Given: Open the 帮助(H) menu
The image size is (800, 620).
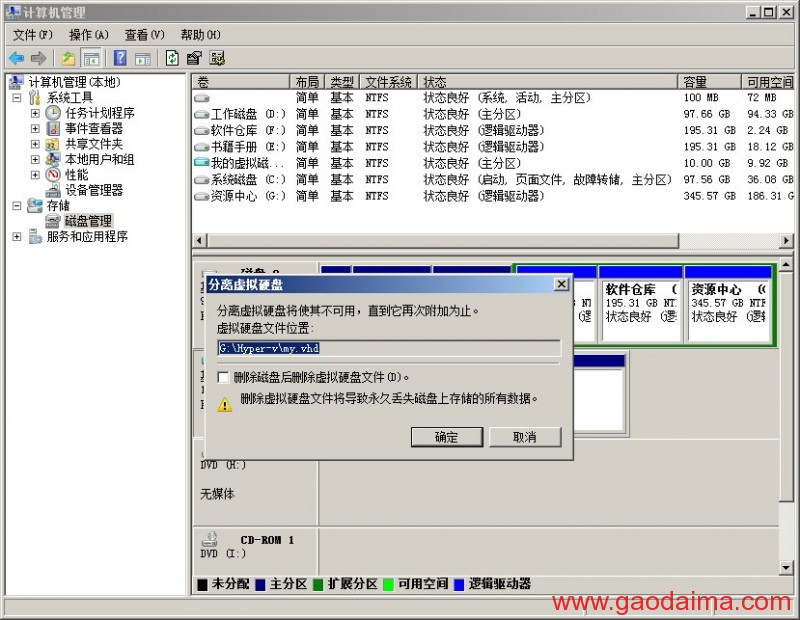Looking at the screenshot, I should coord(200,35).
